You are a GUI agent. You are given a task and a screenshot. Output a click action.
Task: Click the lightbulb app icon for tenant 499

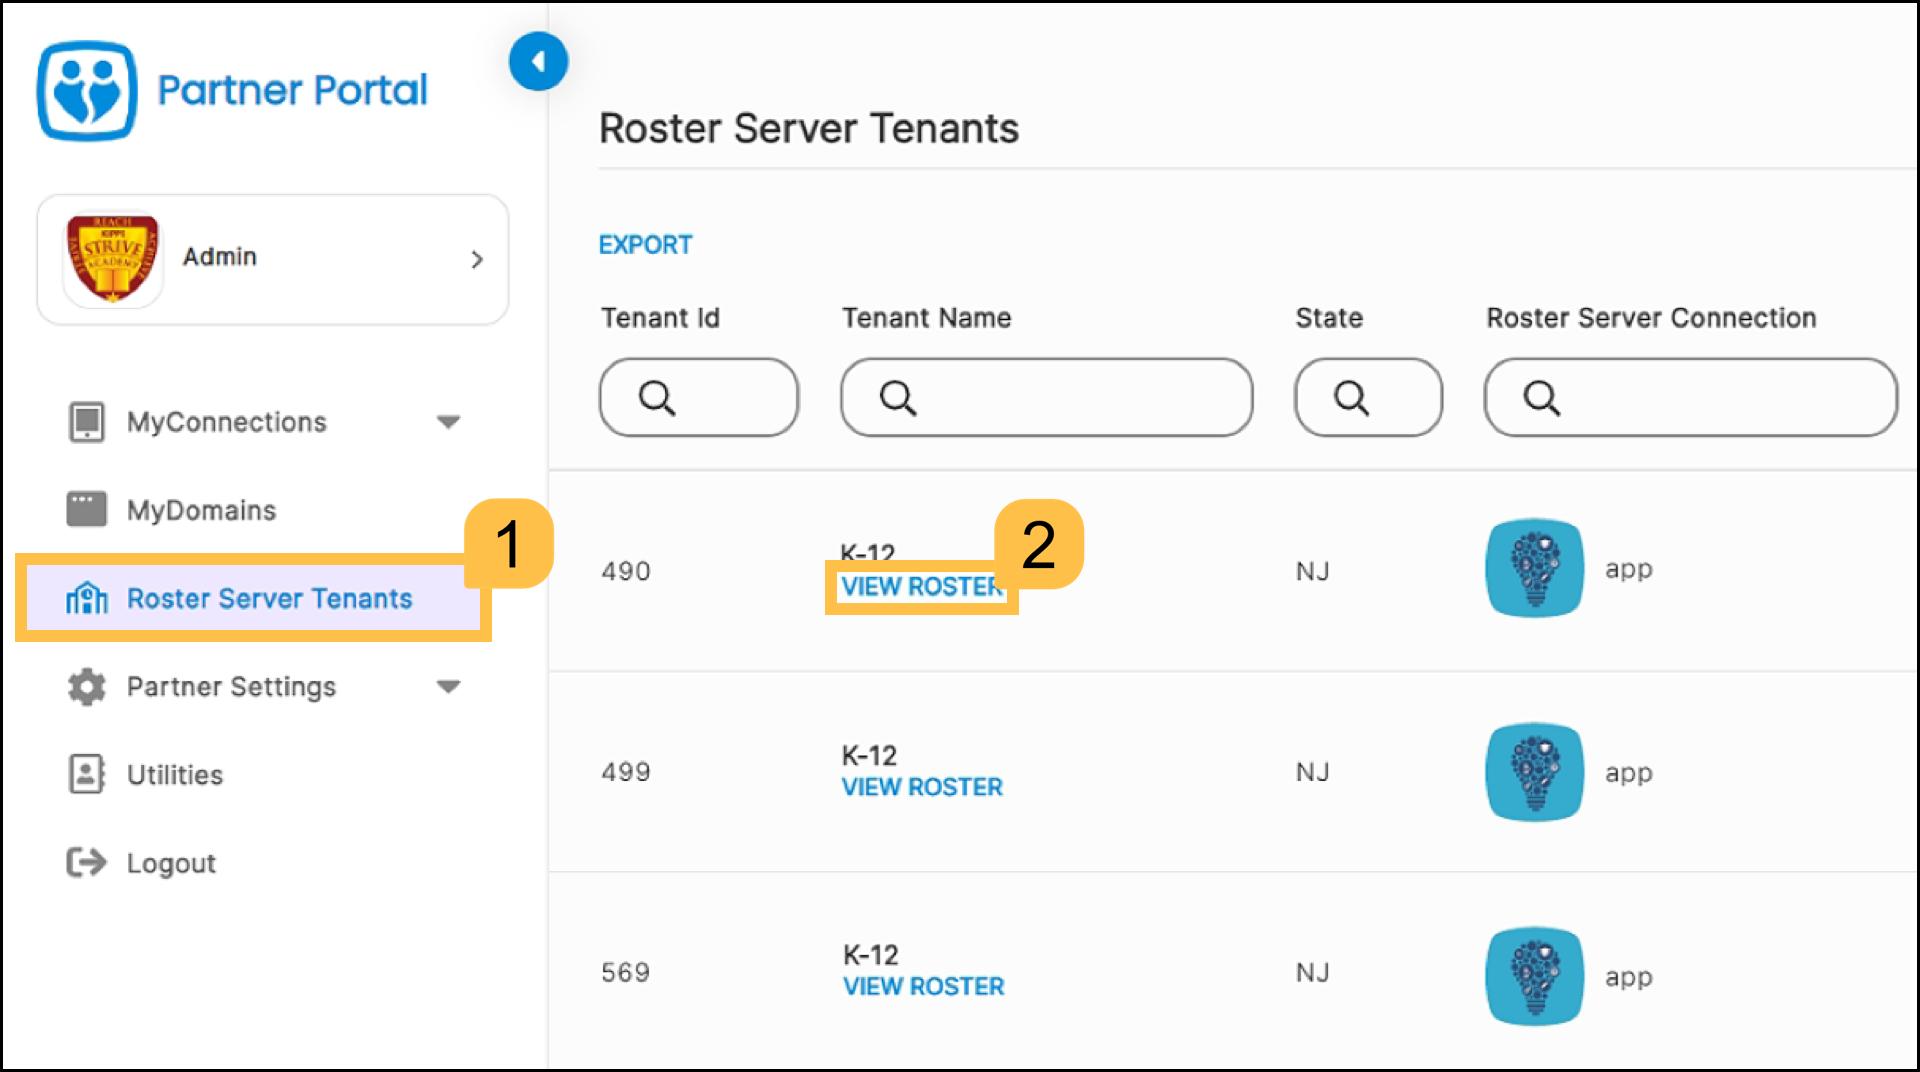click(1534, 772)
